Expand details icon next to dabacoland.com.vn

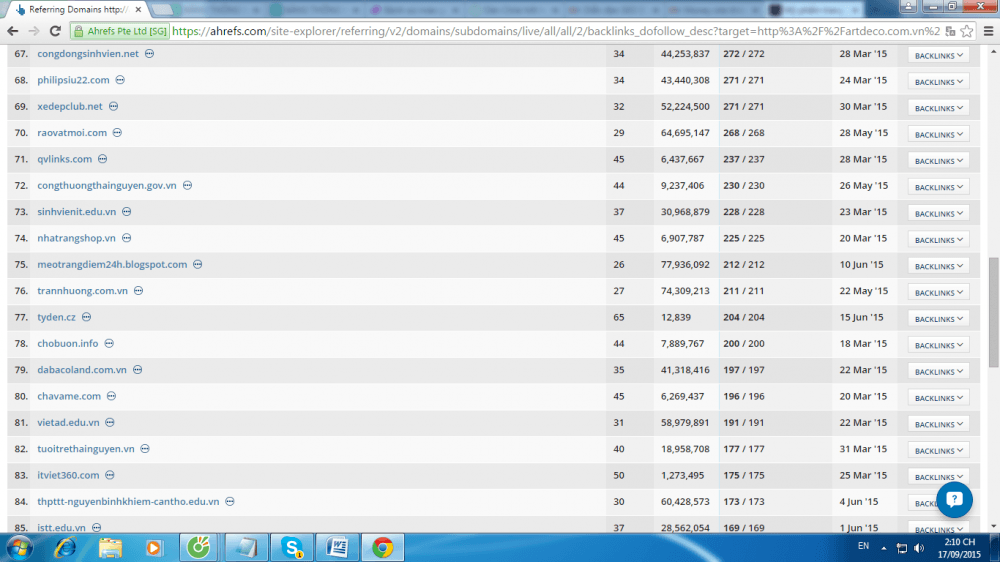click(137, 369)
